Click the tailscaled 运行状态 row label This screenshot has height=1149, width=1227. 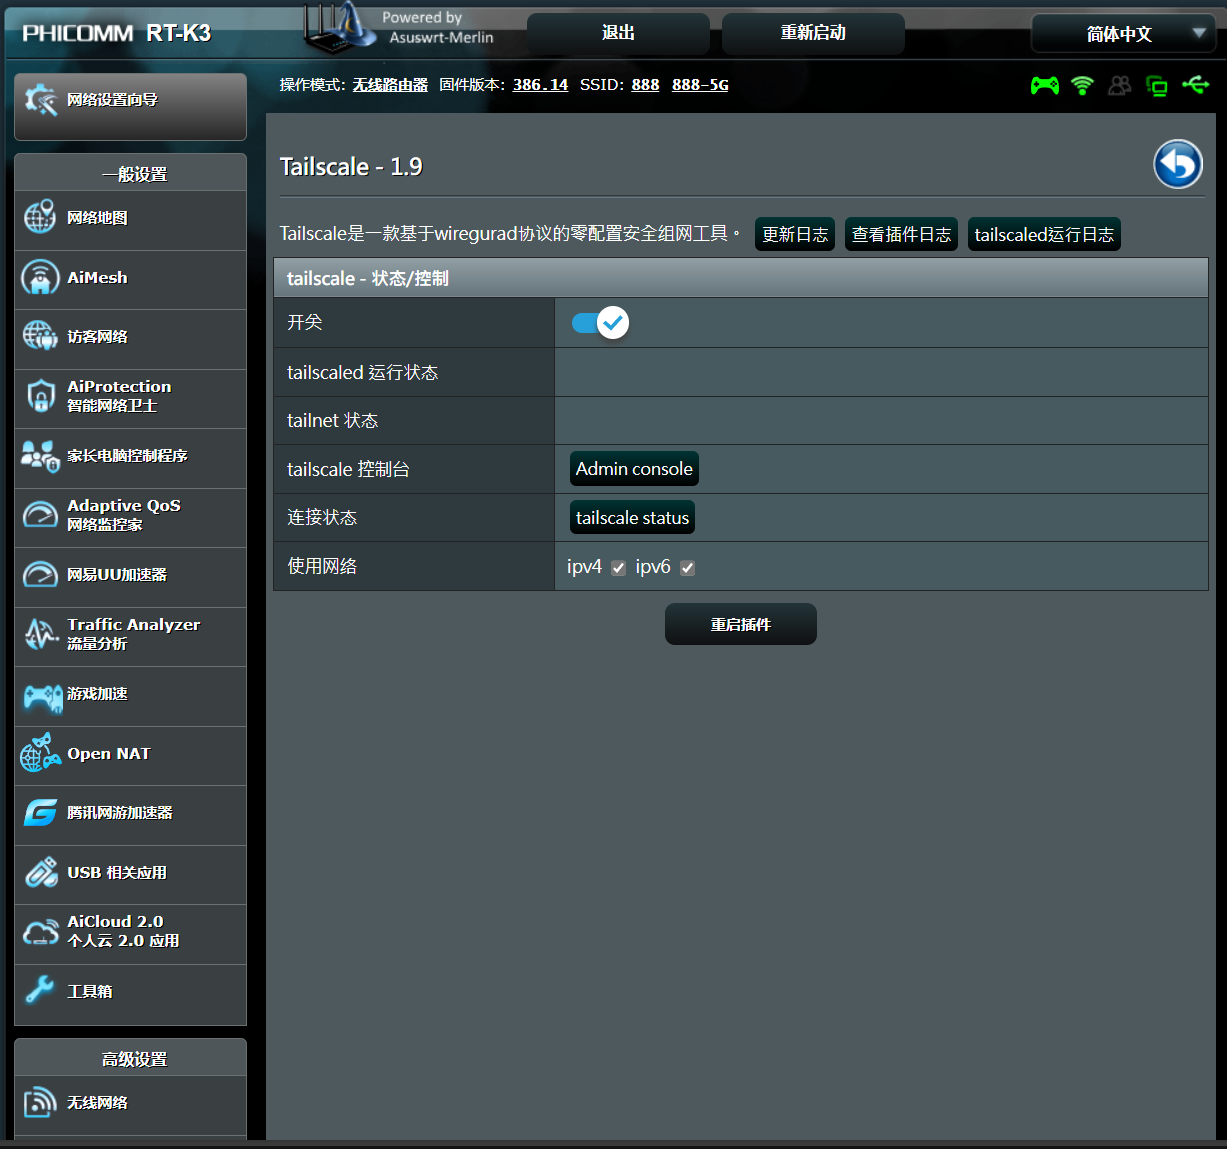pyautogui.click(x=362, y=373)
